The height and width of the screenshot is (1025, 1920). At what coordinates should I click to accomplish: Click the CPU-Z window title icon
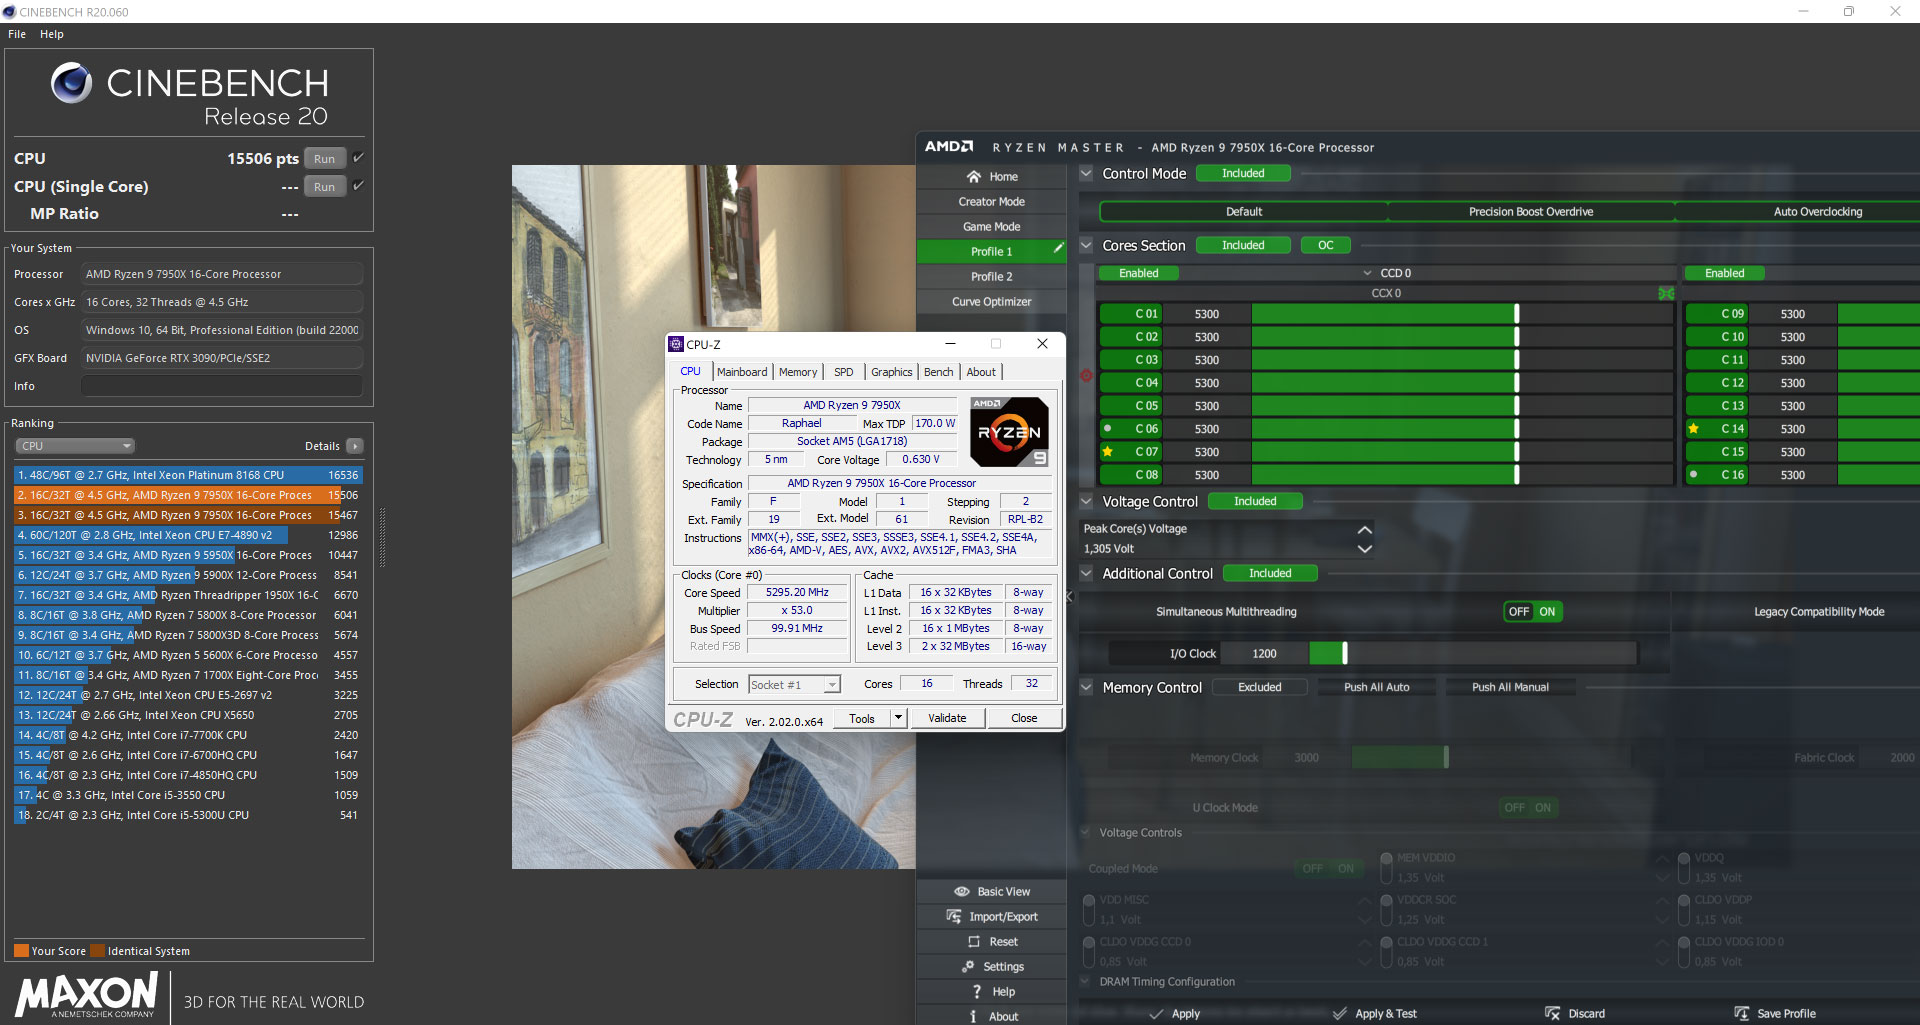coord(676,344)
